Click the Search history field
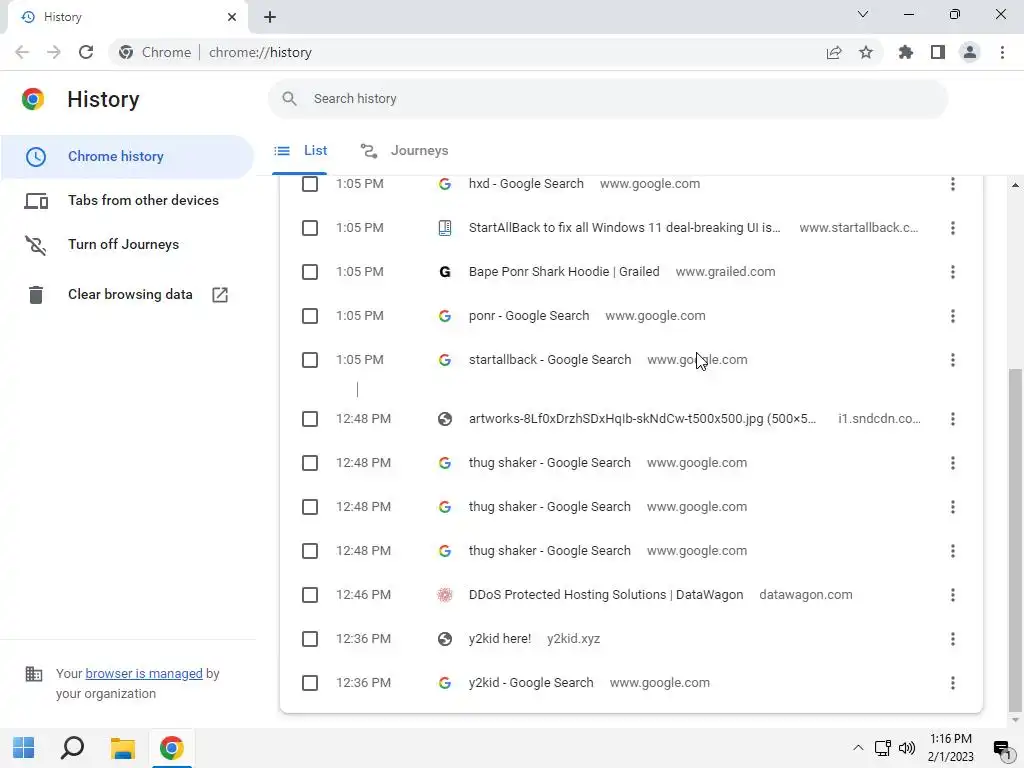This screenshot has width=1024, height=768. (608, 99)
